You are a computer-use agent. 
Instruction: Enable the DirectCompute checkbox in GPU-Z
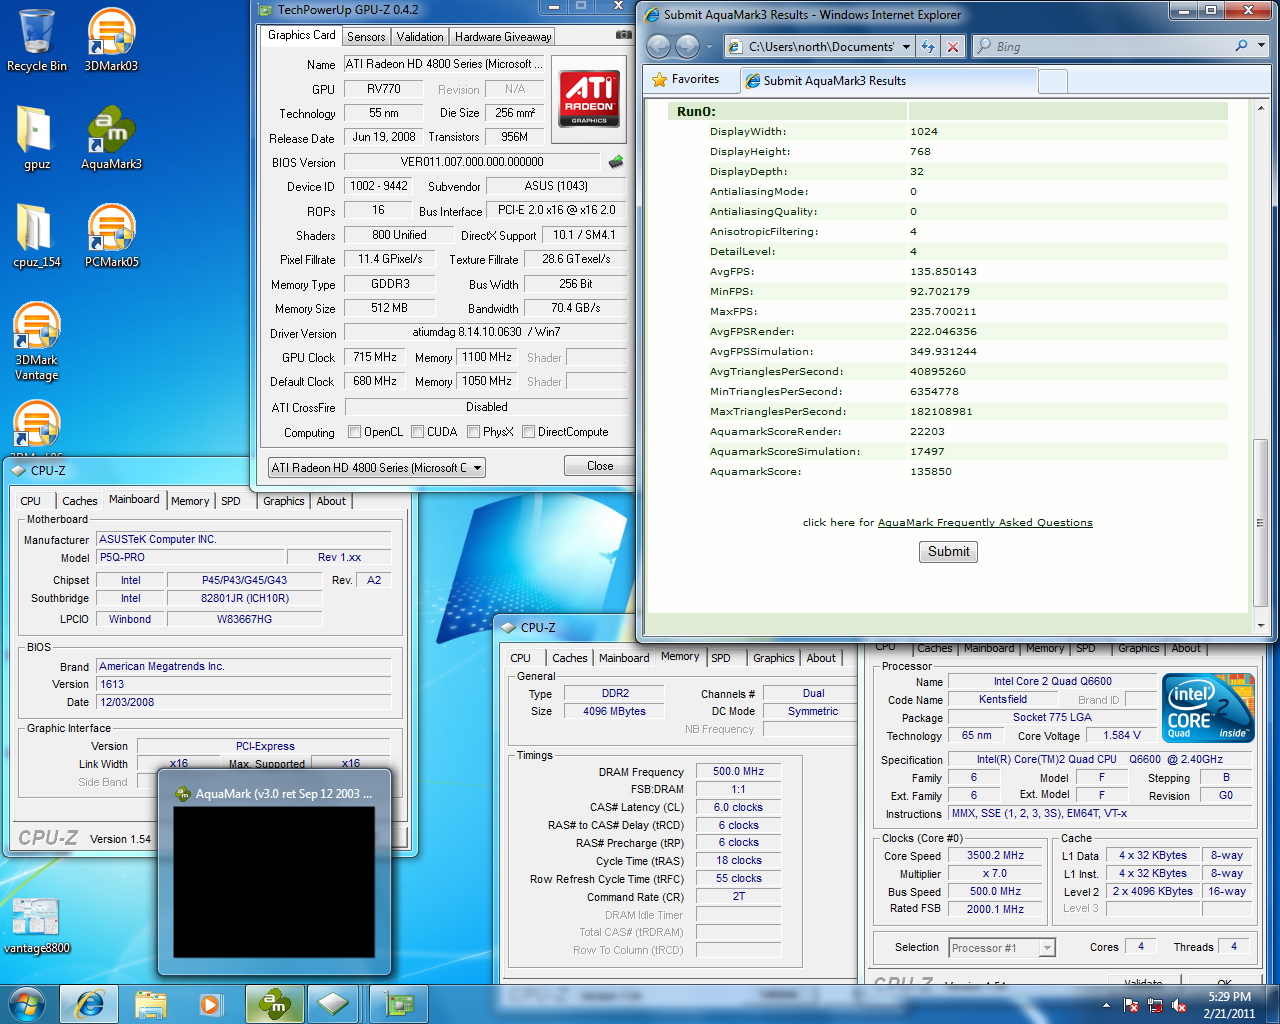[x=528, y=432]
